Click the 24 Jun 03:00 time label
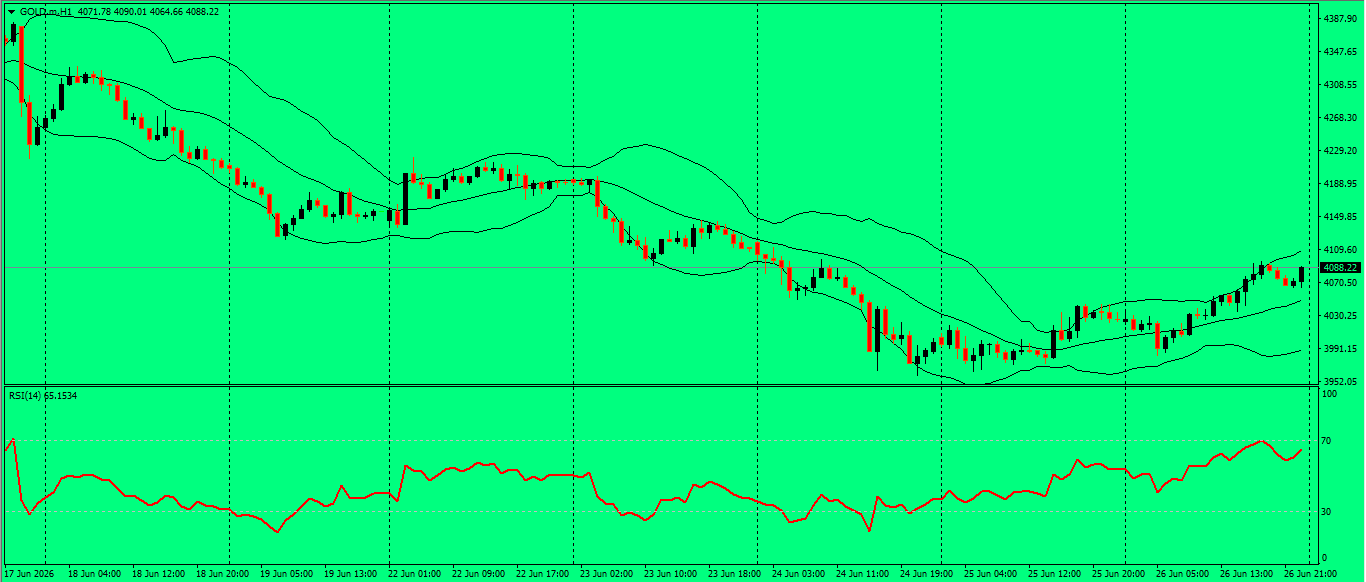This screenshot has width=1366, height=582. 799,574
